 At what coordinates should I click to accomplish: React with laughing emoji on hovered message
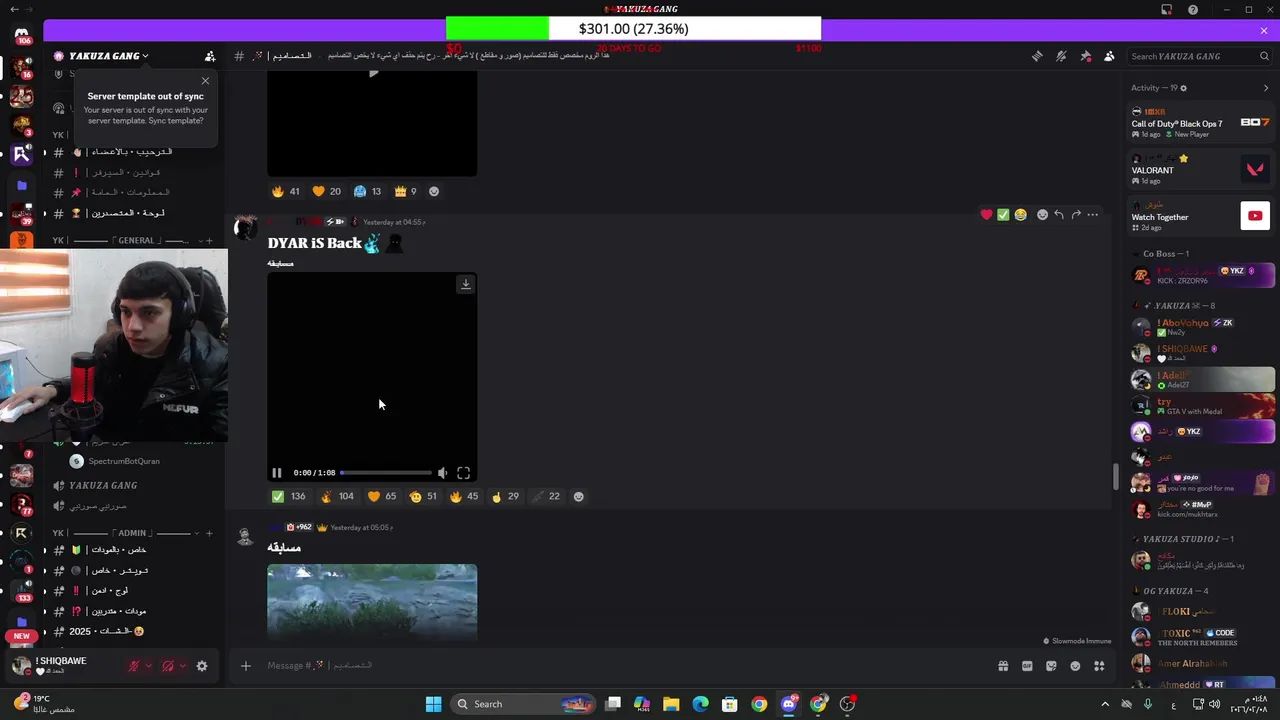point(1020,214)
